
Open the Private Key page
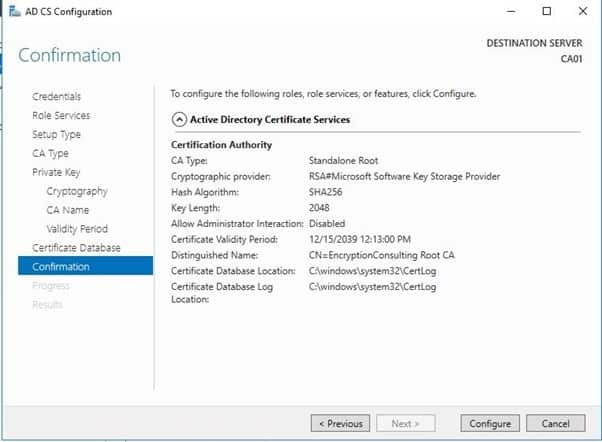click(x=55, y=172)
